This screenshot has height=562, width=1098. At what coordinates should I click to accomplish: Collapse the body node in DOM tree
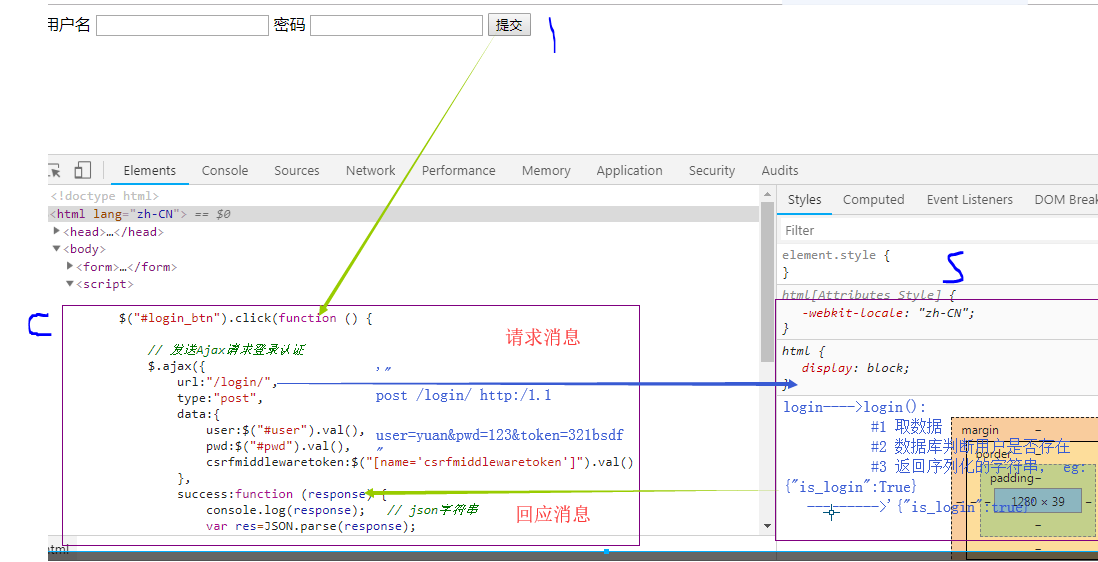57,248
